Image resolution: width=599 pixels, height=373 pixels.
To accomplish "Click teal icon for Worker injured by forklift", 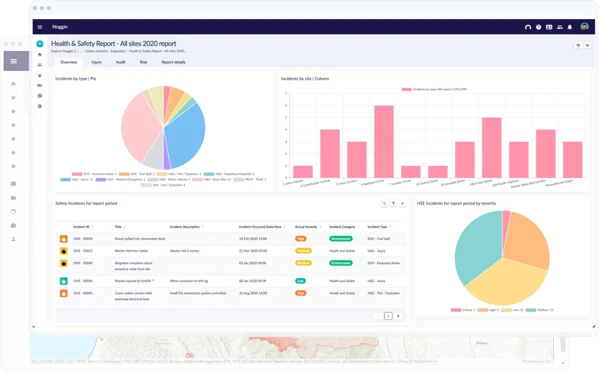I will (x=64, y=281).
